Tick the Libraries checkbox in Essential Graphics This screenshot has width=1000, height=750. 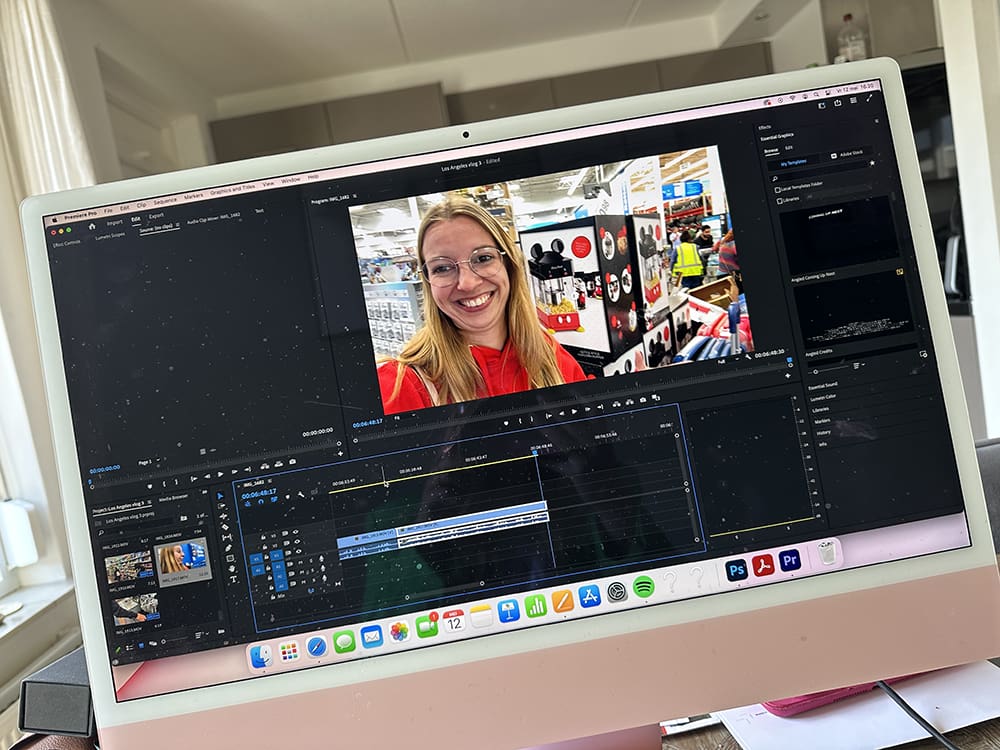[x=779, y=200]
